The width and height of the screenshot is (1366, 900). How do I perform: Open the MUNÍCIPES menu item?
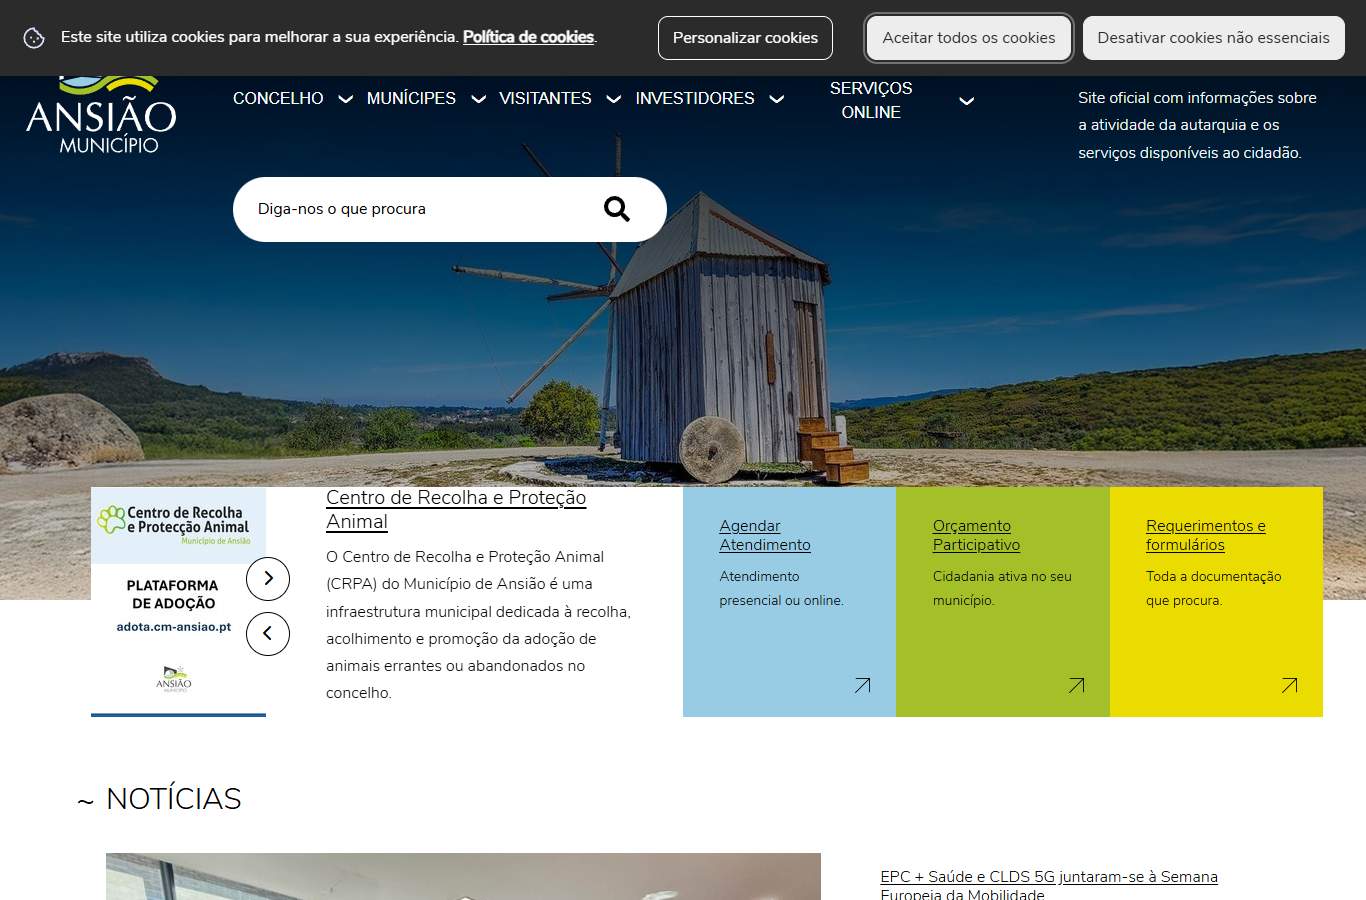(x=411, y=98)
